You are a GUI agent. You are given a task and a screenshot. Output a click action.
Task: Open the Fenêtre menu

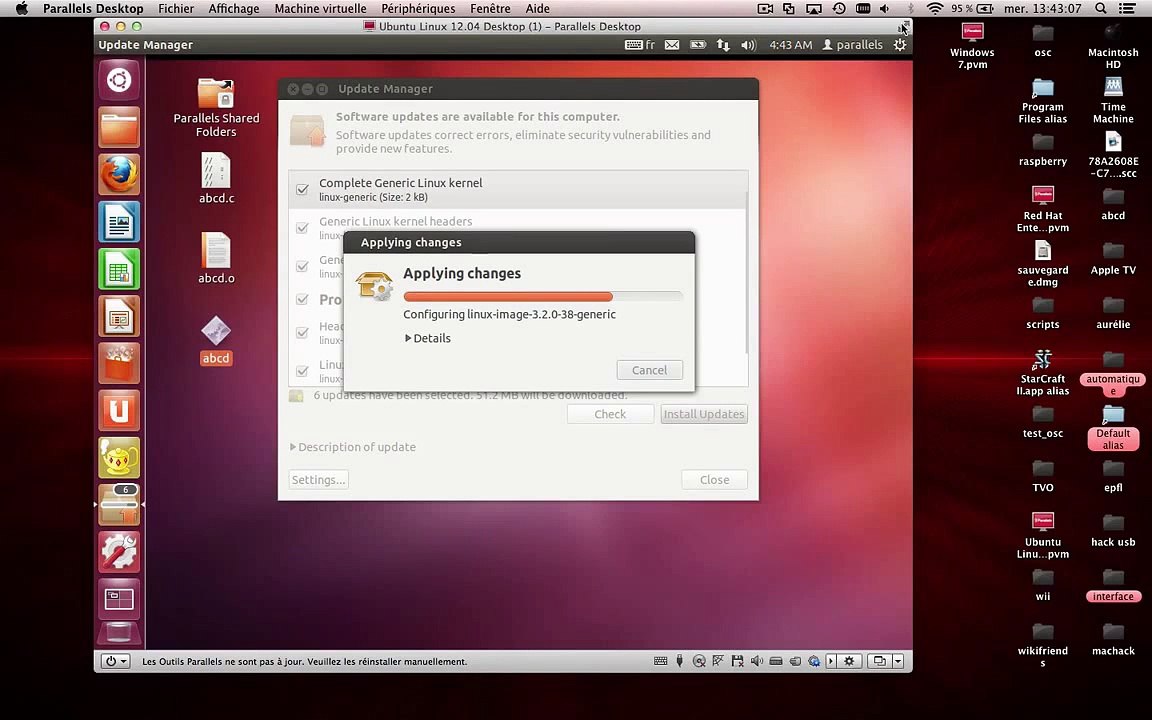pos(490,9)
